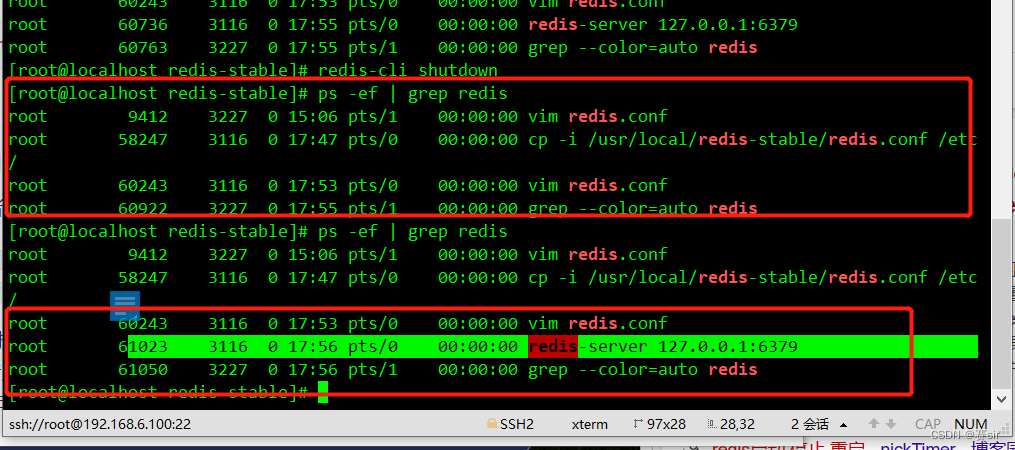Click PID 61023 in the highlighted row

[143, 346]
